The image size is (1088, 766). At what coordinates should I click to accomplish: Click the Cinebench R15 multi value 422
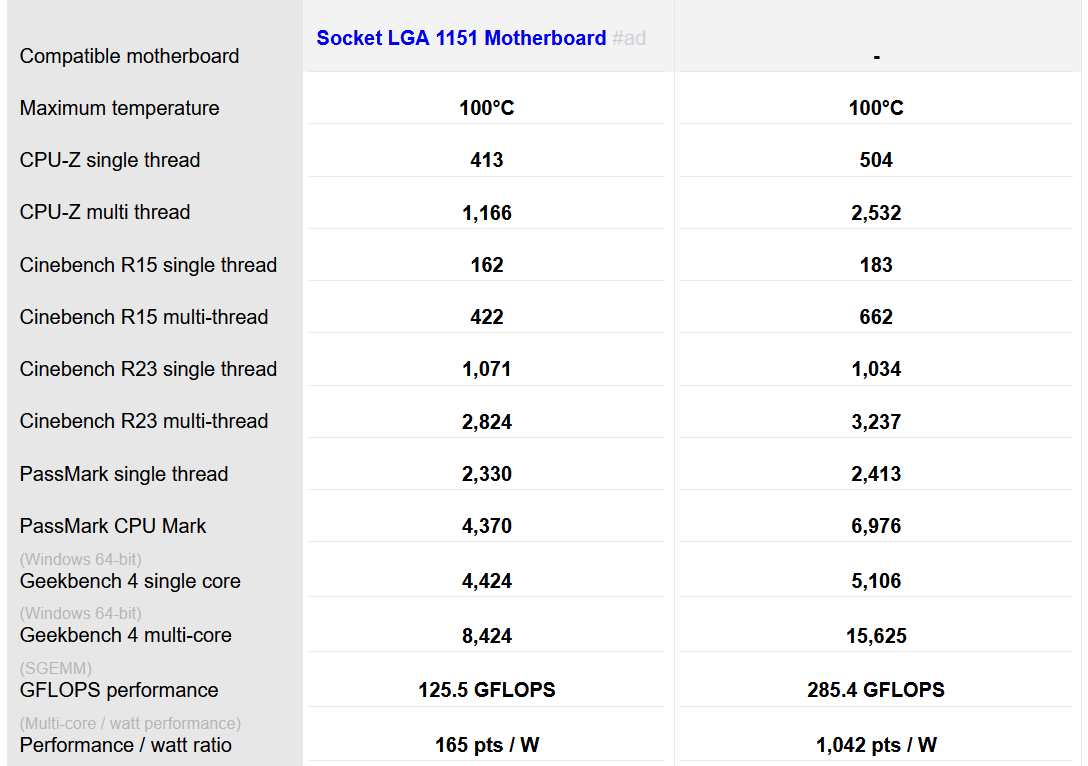pyautogui.click(x=486, y=317)
